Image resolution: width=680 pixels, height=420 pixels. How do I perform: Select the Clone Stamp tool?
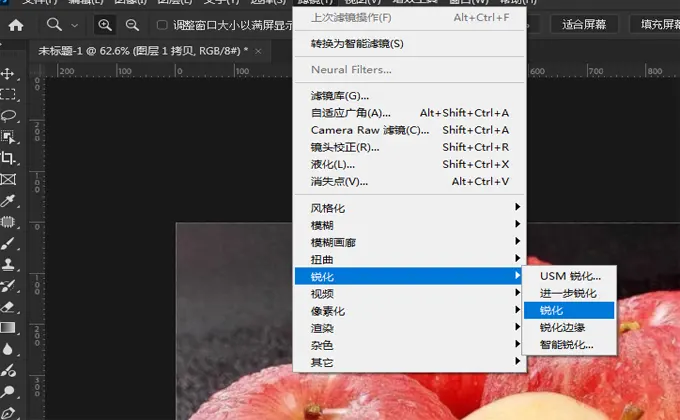[x=9, y=265]
